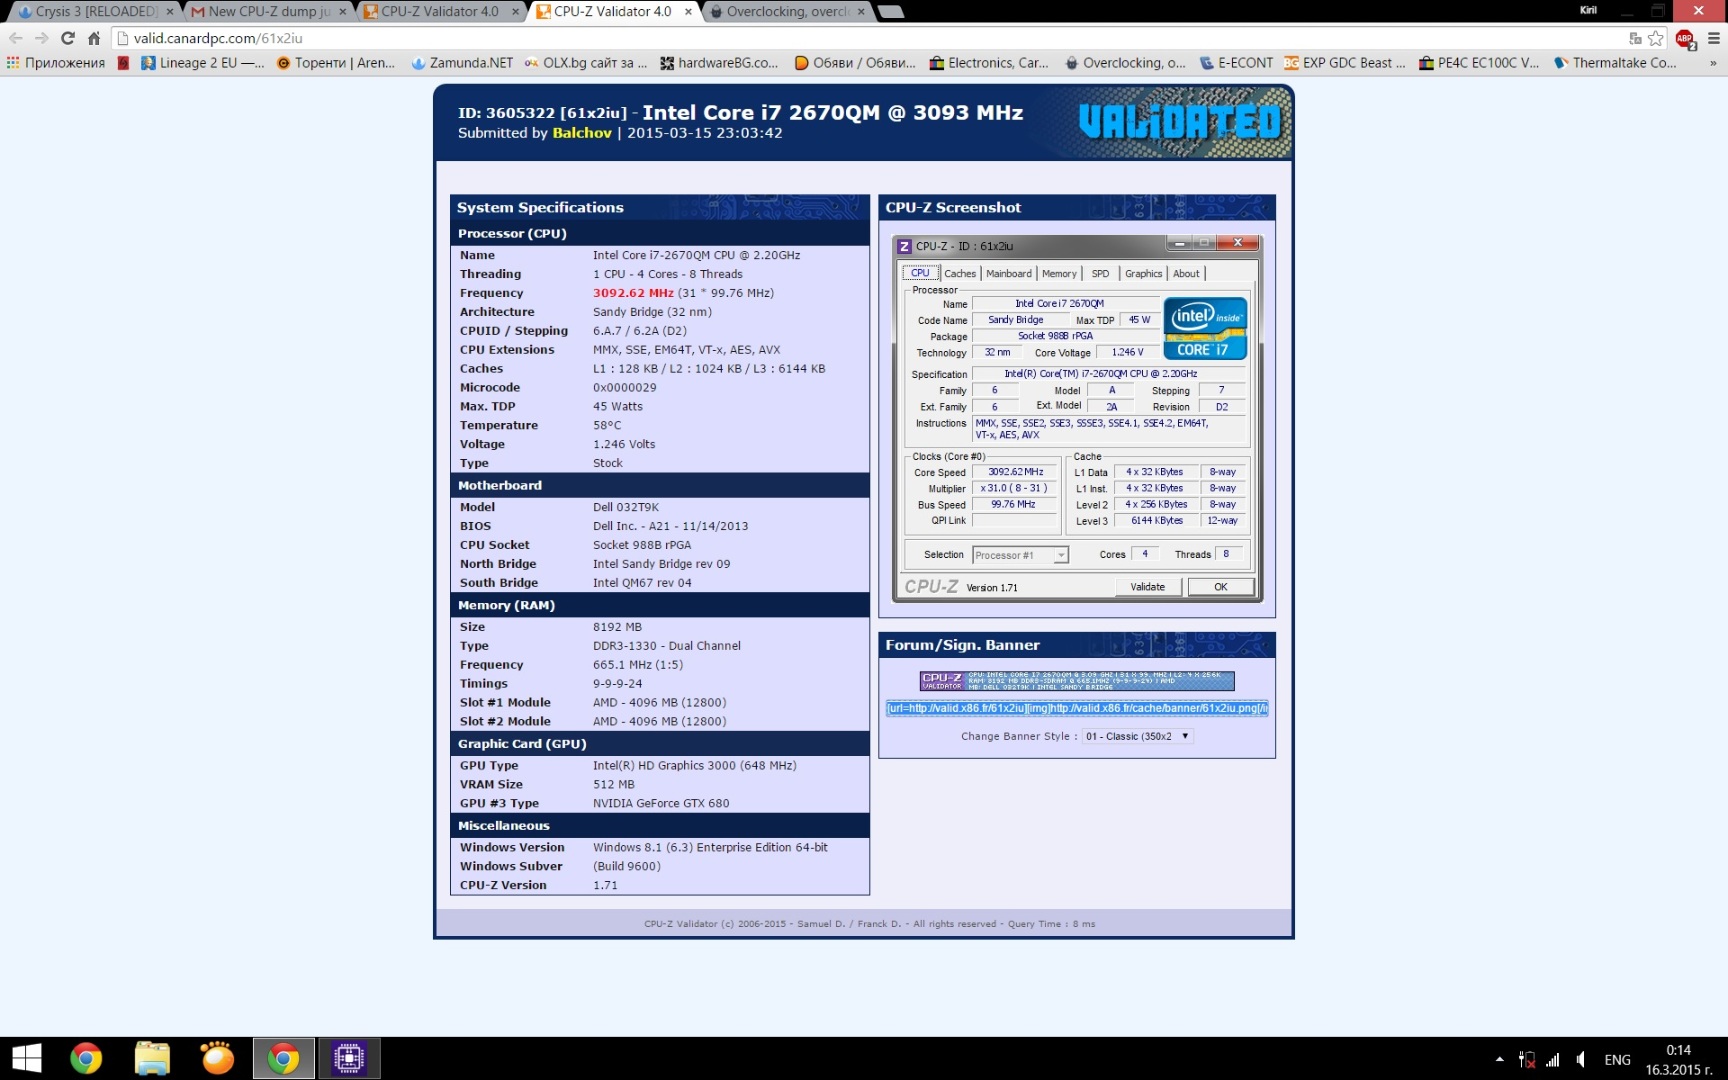Viewport: 1728px width, 1080px height.
Task: Go forward using the browser forward arrow
Action: tap(41, 38)
